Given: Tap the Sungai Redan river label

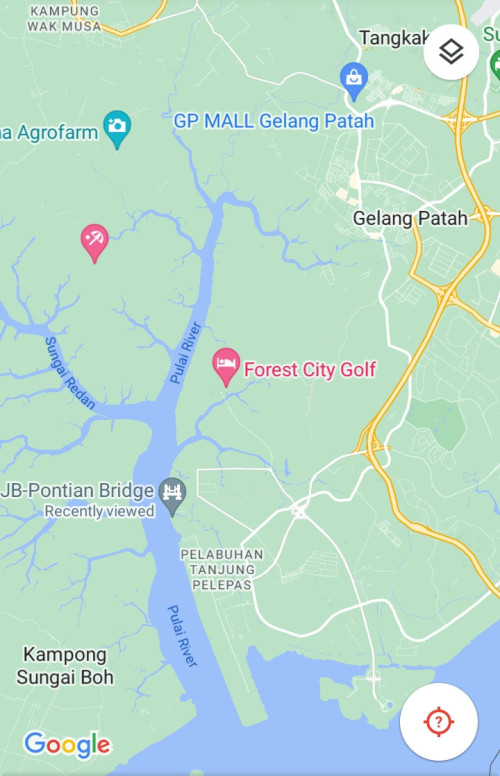Looking at the screenshot, I should (x=70, y=373).
